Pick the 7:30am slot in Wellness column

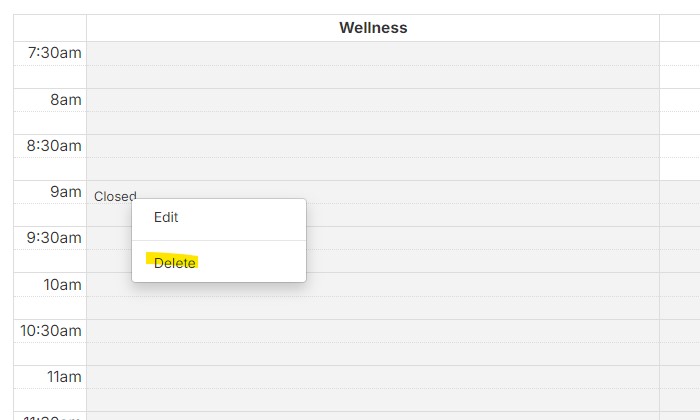(373, 54)
